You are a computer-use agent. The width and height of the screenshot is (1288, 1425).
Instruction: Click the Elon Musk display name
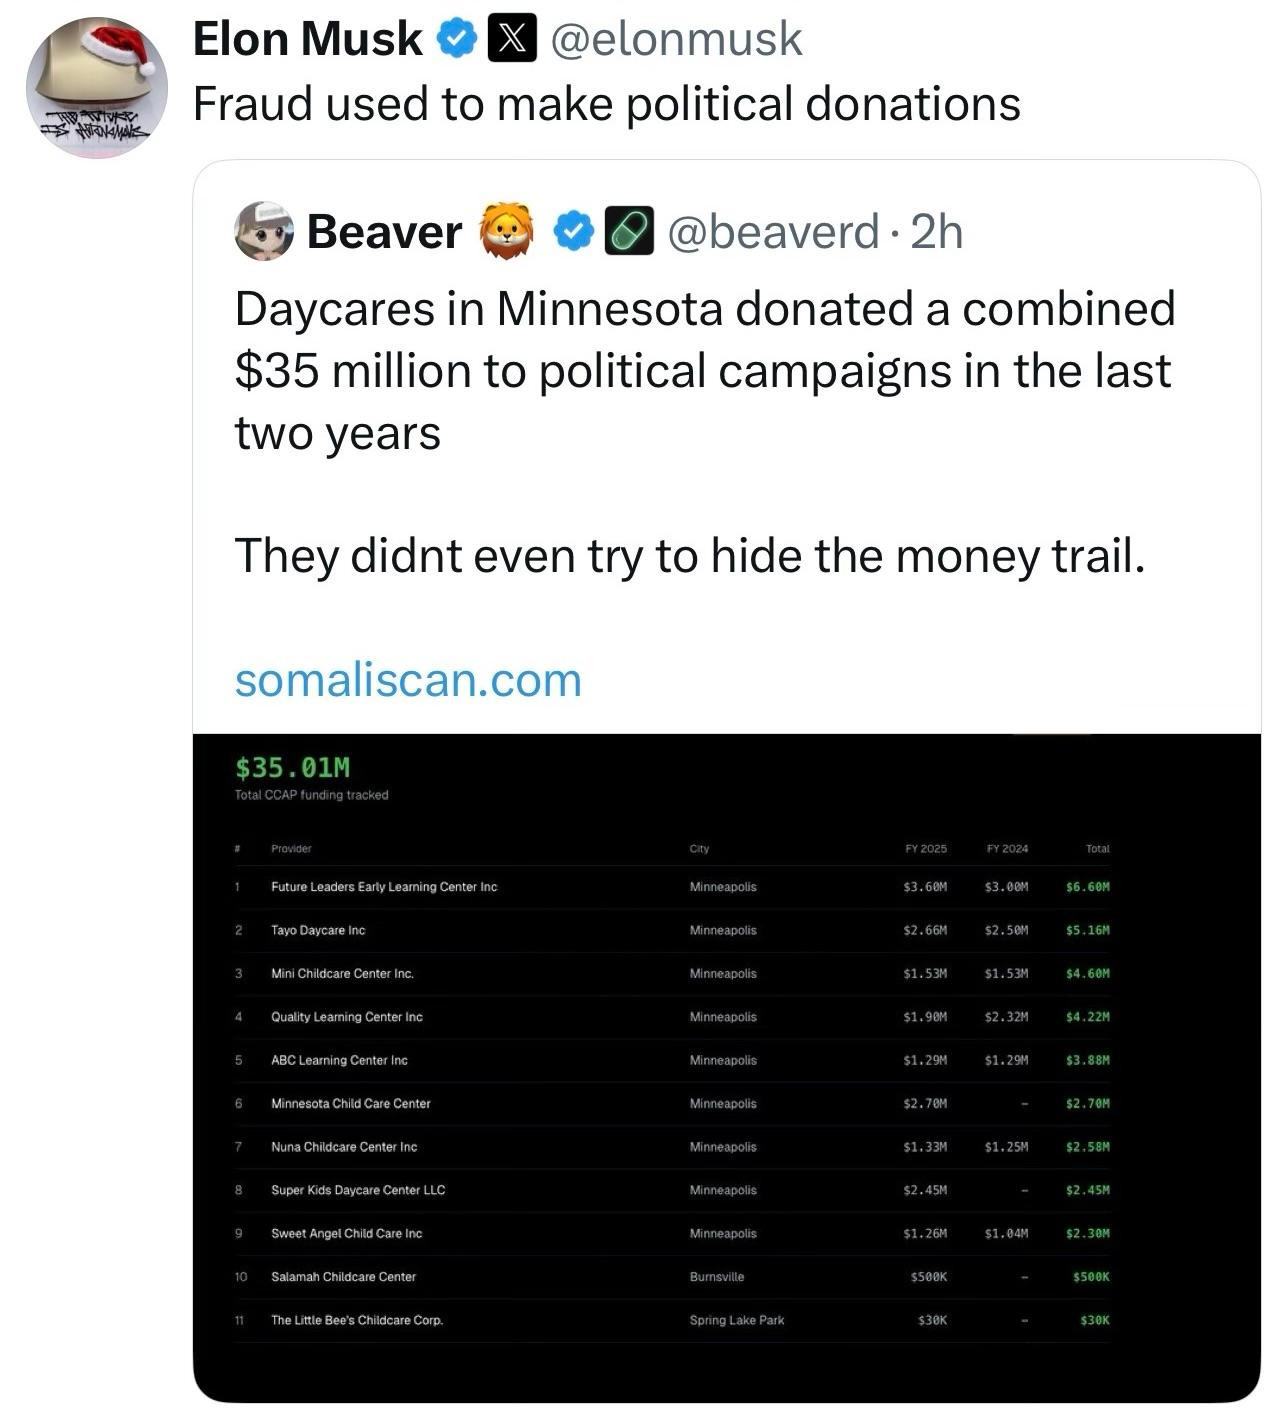(307, 40)
